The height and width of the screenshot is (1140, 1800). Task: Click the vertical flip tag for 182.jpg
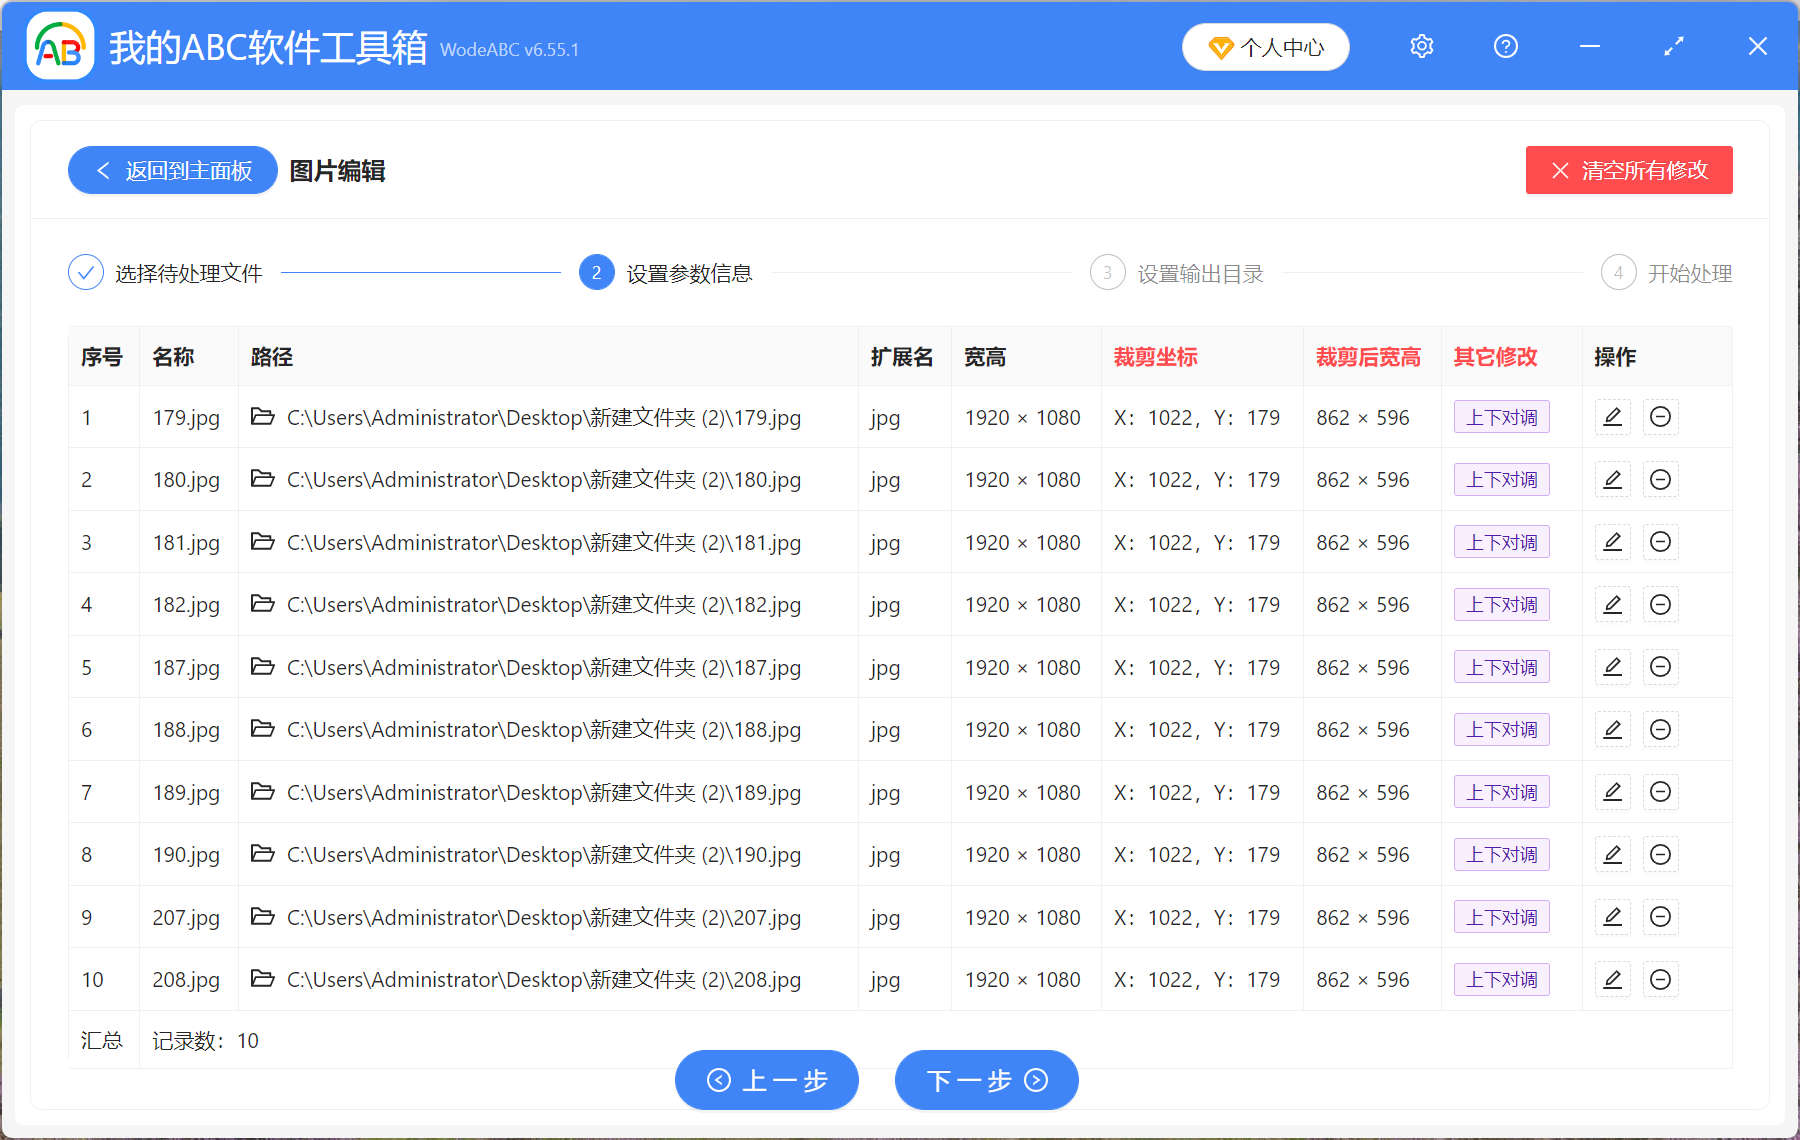click(x=1501, y=605)
